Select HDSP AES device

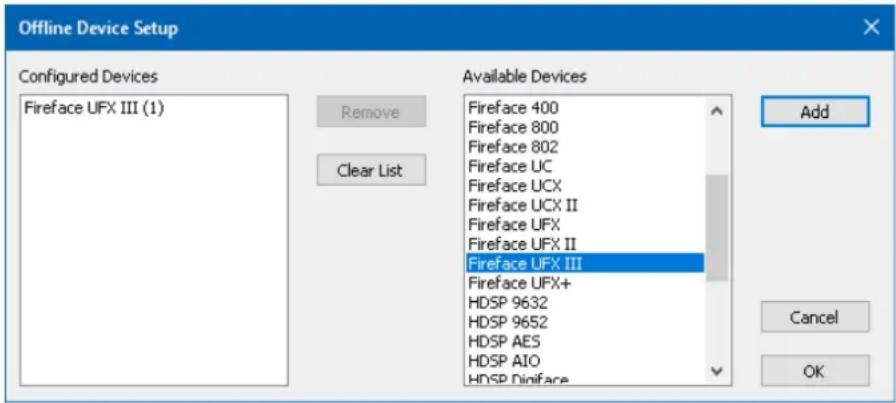pos(585,341)
